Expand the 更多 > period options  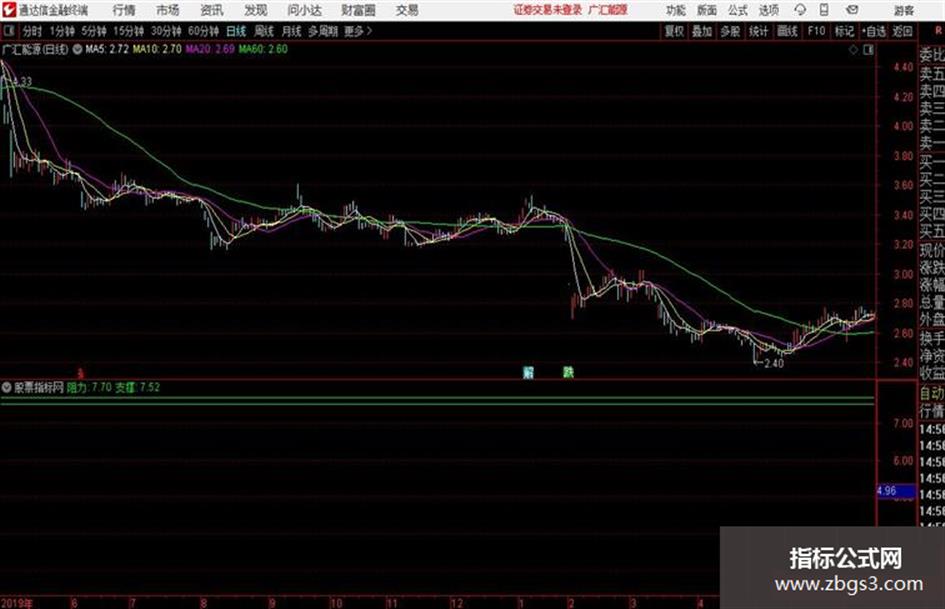(x=359, y=31)
